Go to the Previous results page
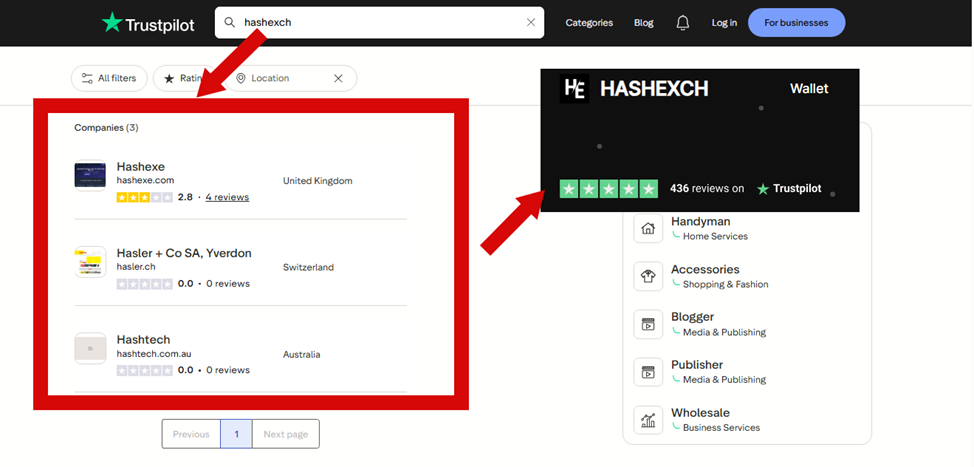 (x=191, y=434)
